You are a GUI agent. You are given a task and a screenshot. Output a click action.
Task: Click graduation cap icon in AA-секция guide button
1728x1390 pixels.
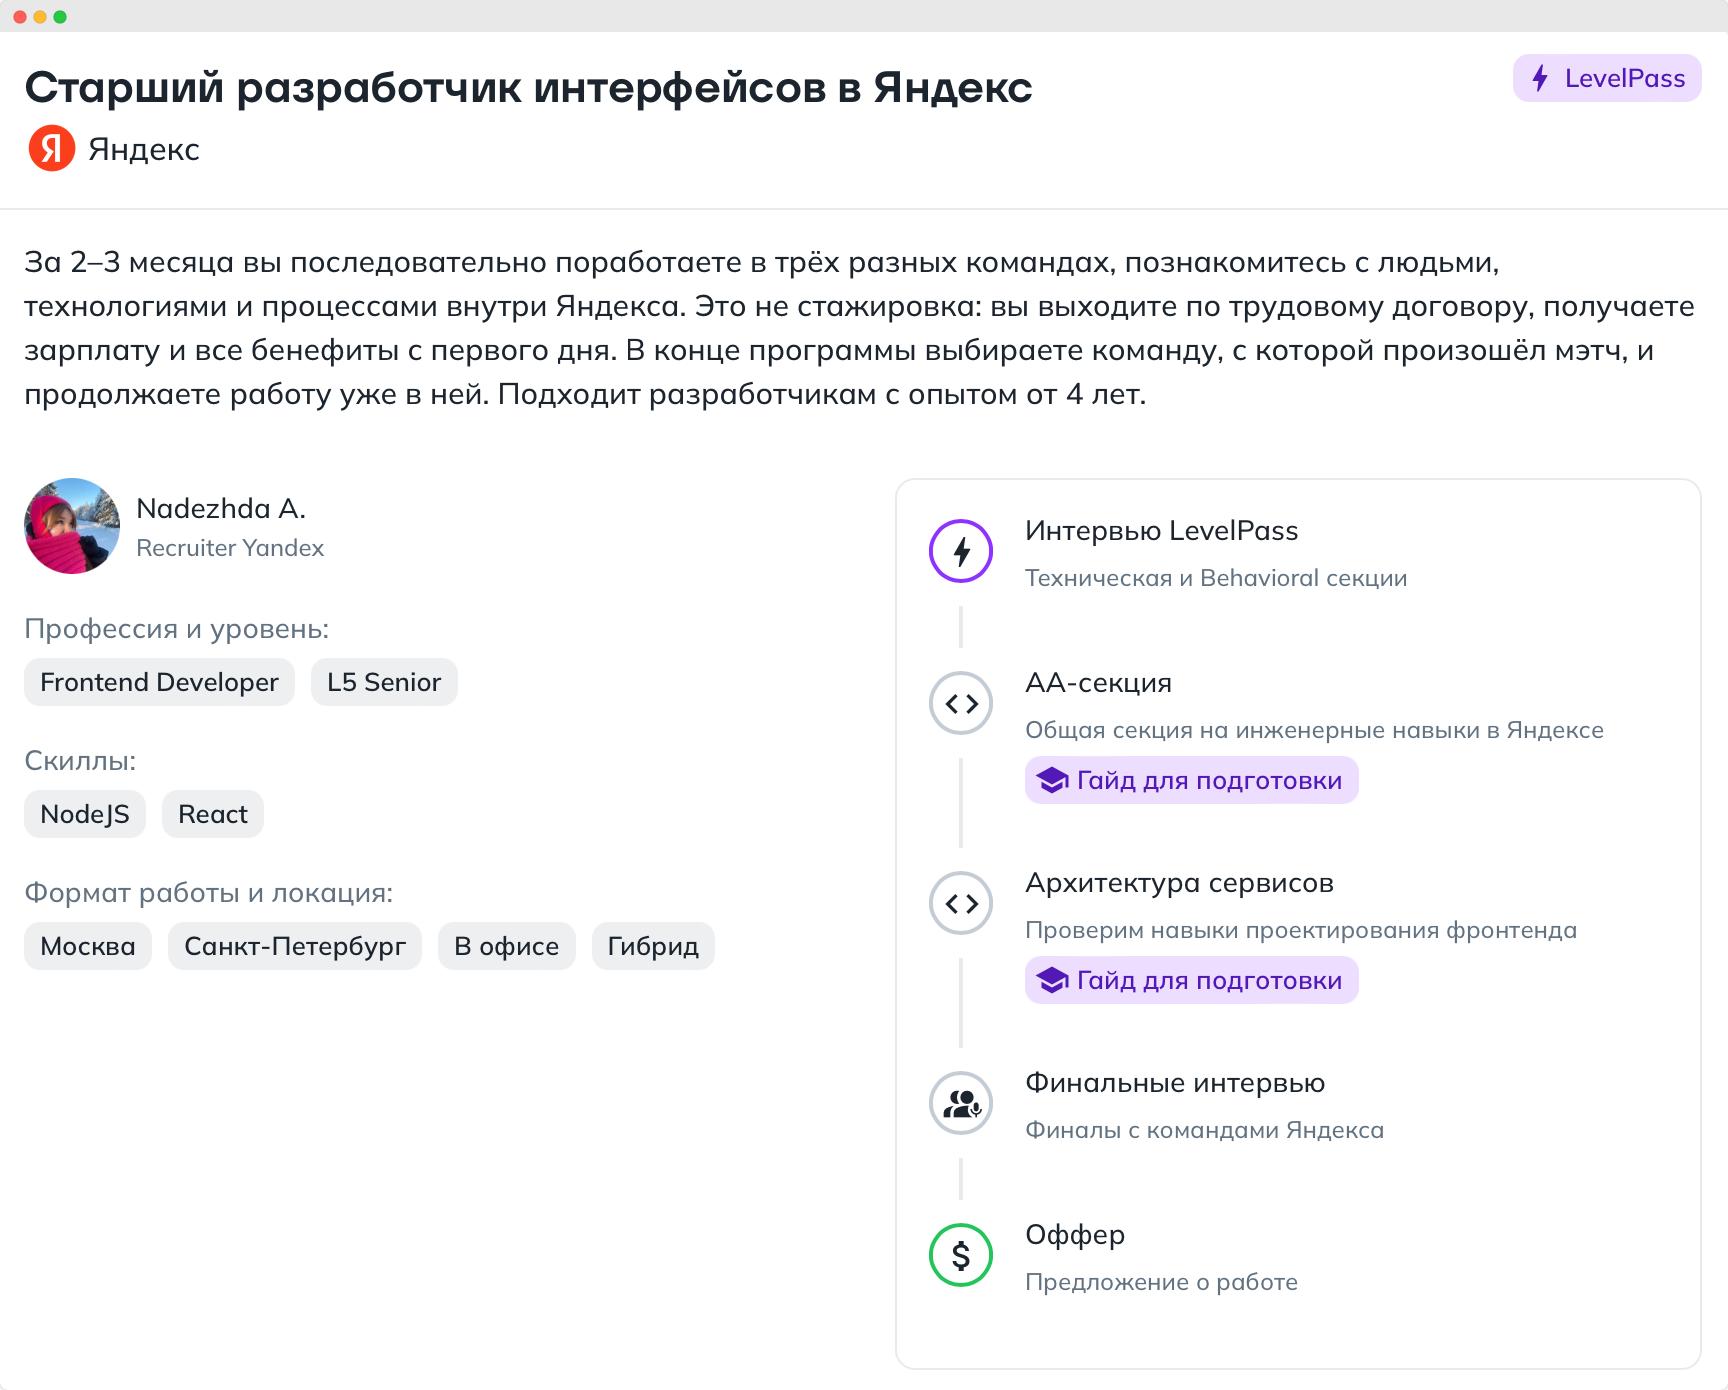1052,780
